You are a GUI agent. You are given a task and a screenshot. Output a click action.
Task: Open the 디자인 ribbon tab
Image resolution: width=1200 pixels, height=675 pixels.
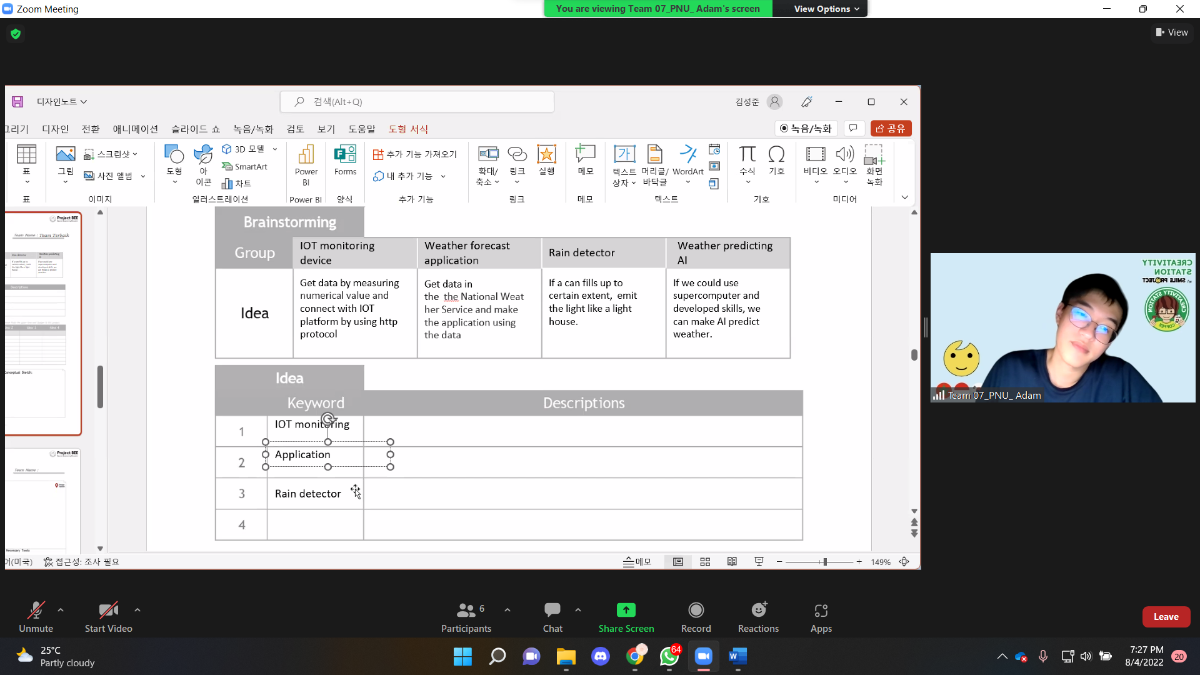pyautogui.click(x=55, y=129)
